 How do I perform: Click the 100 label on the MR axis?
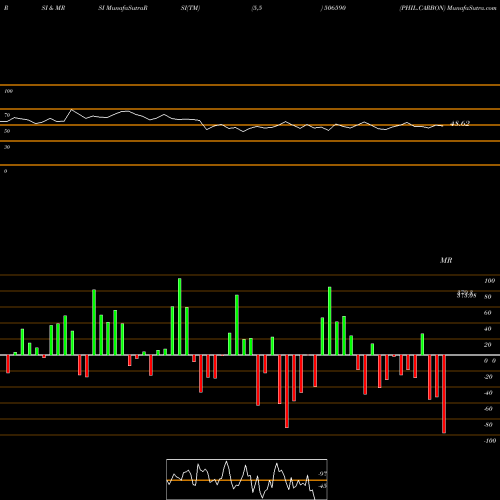click(x=489, y=281)
